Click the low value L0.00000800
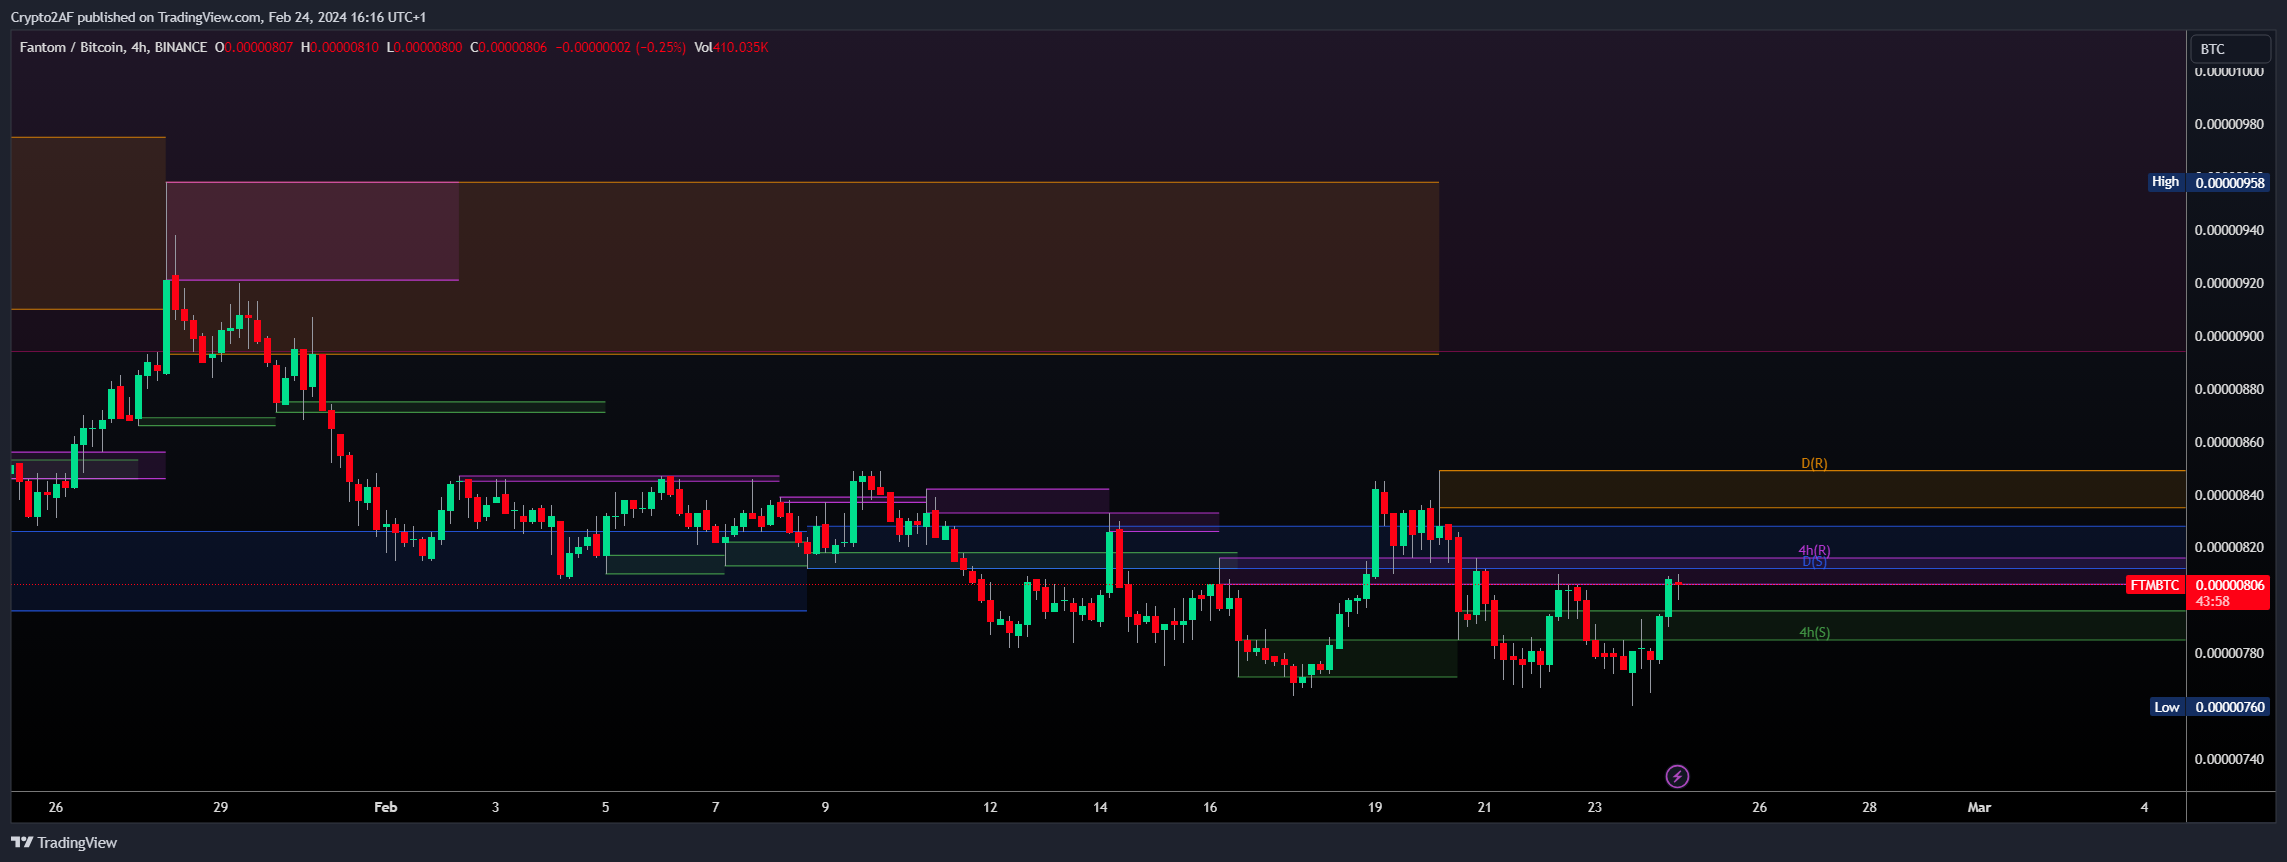 point(425,47)
